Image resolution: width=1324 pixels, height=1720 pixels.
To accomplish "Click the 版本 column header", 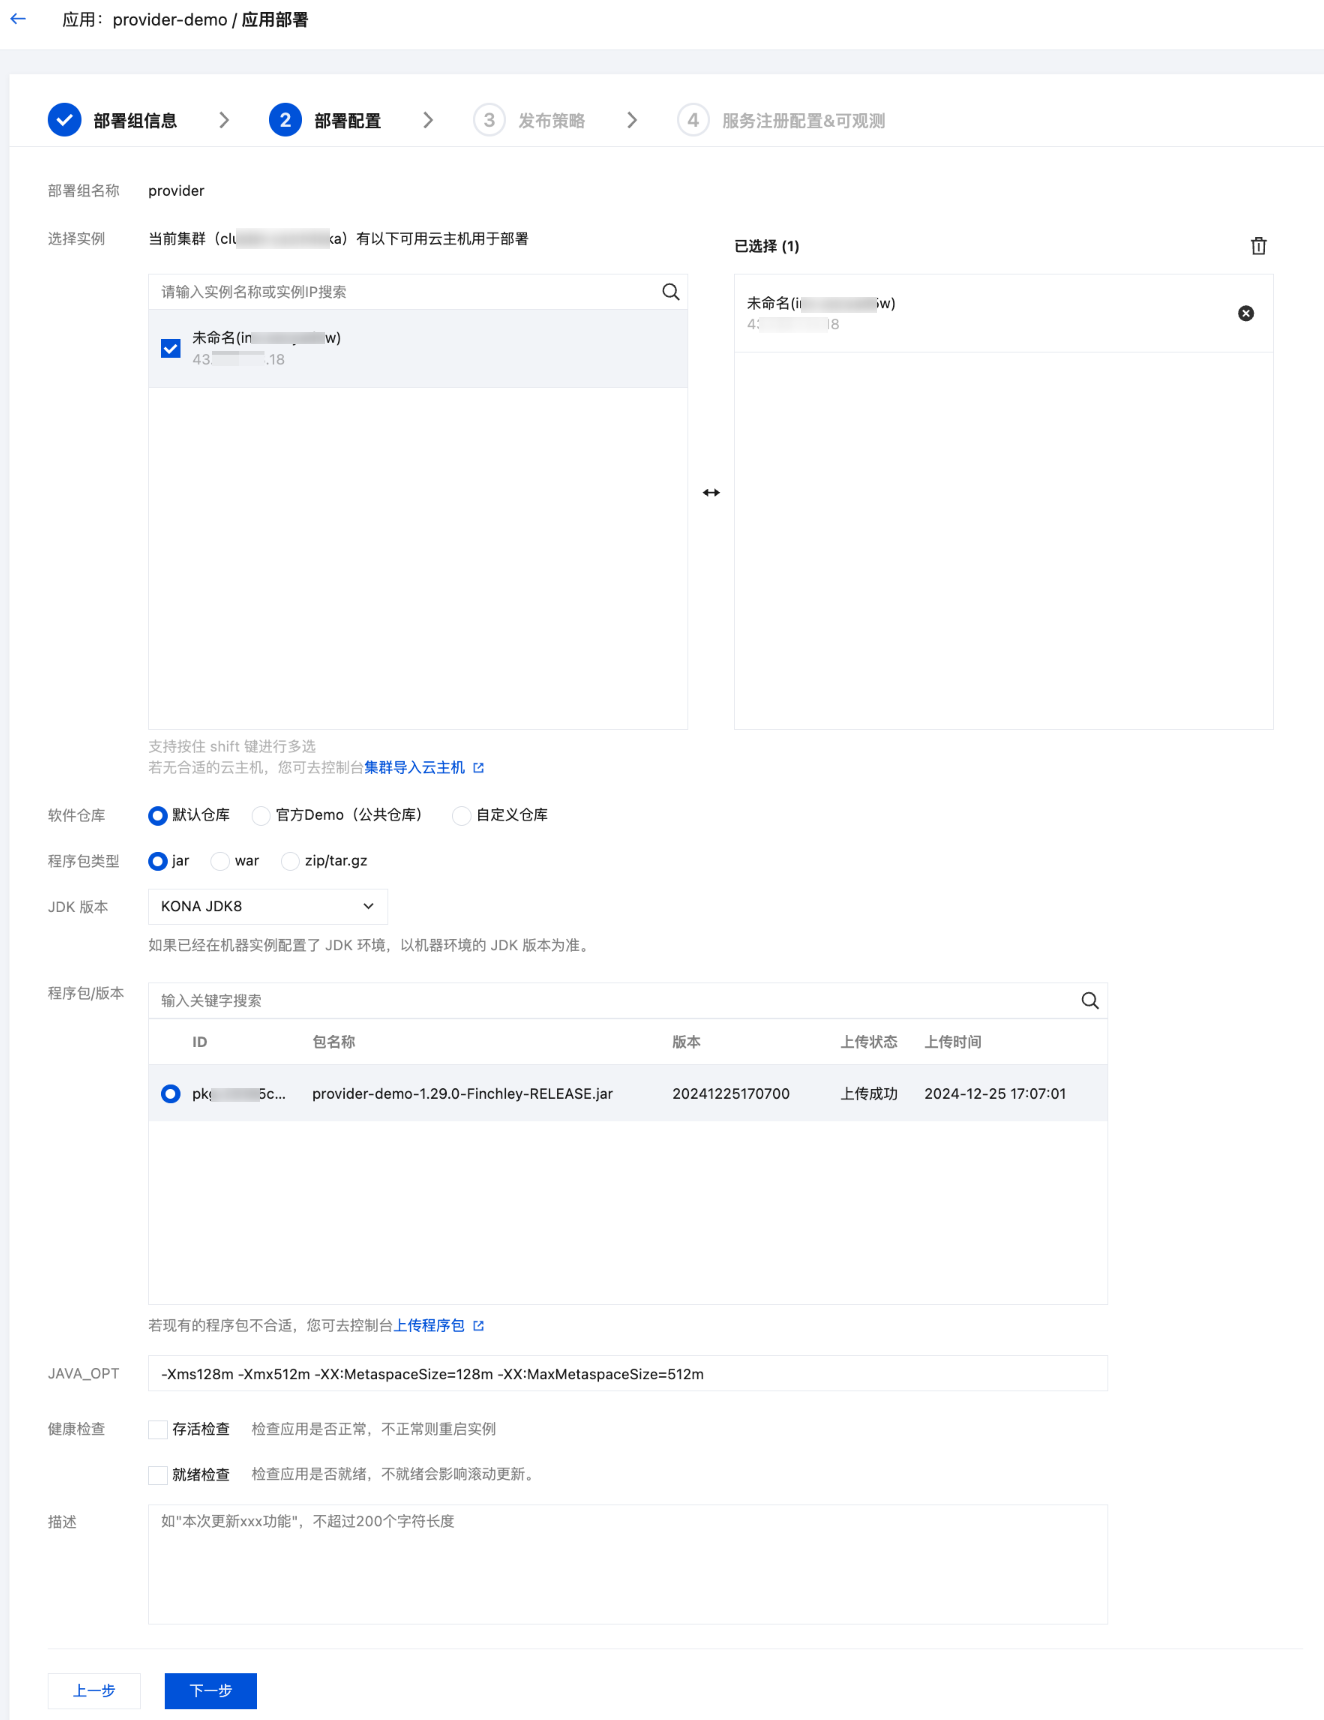I will [686, 1042].
